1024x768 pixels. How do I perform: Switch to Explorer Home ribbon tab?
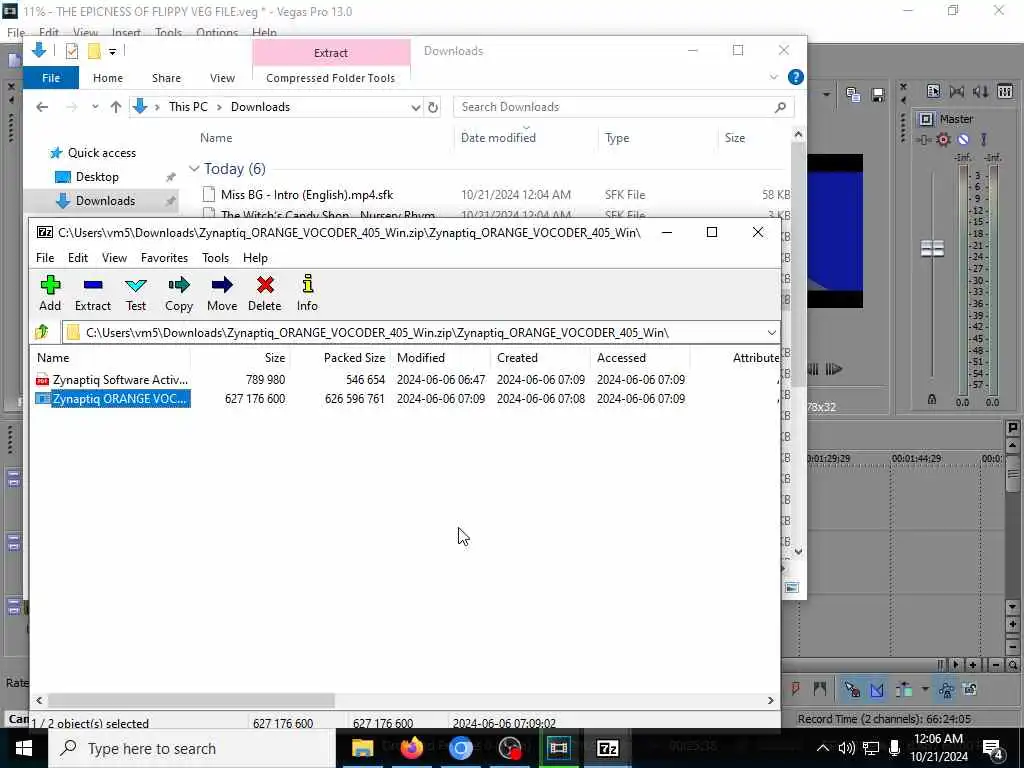point(108,78)
